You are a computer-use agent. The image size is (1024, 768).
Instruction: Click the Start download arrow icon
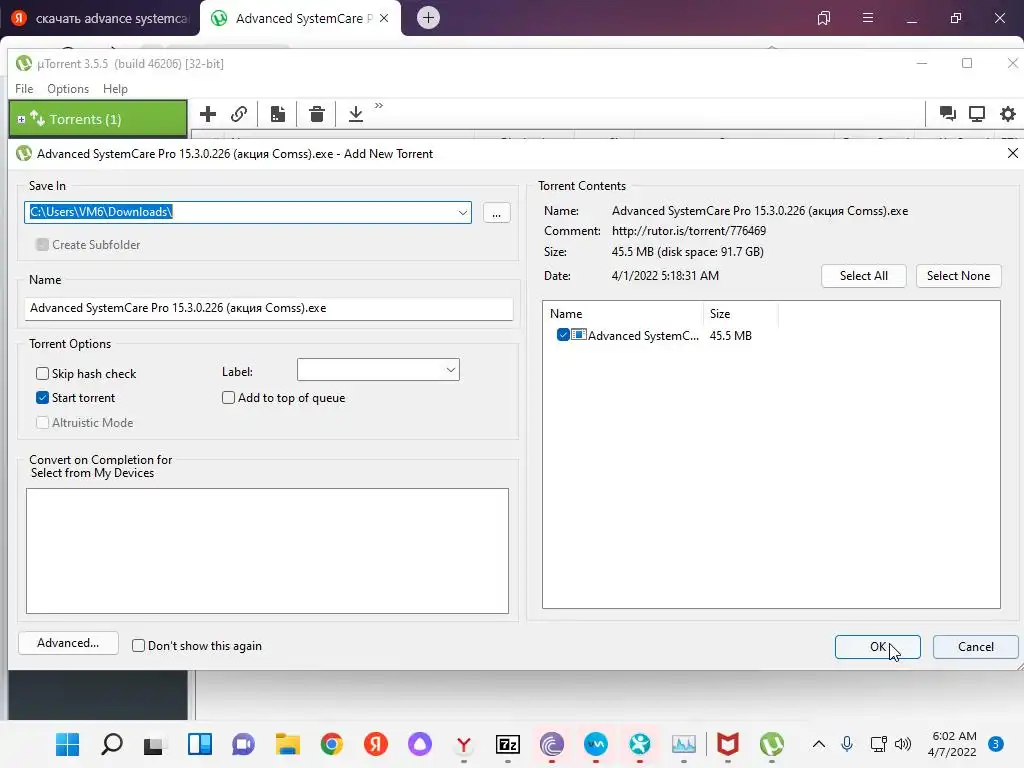click(x=355, y=114)
